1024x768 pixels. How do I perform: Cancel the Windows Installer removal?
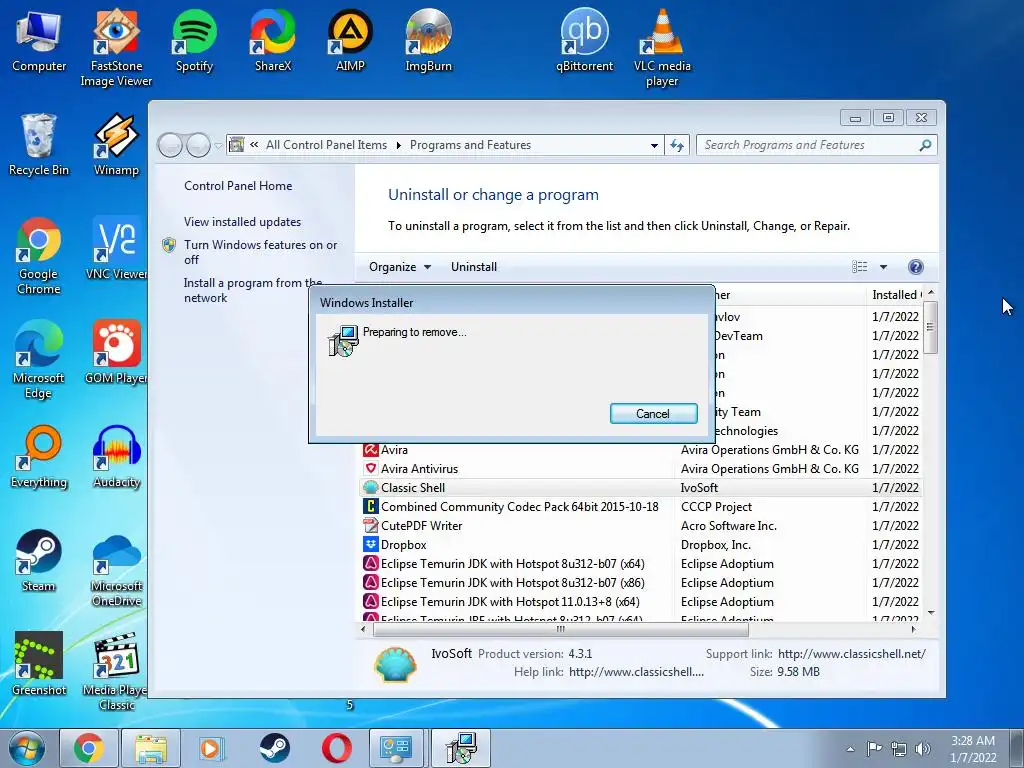click(653, 413)
